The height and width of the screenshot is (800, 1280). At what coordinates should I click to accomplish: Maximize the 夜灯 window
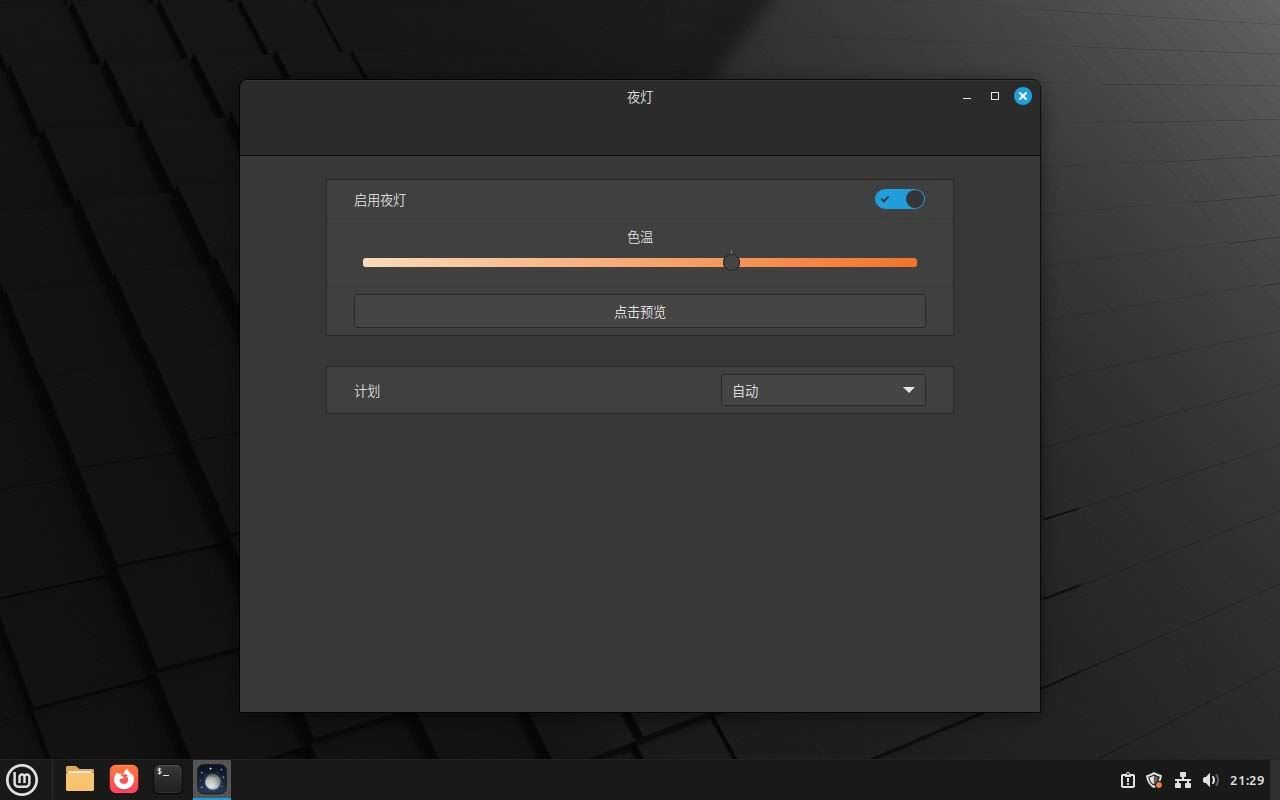click(x=994, y=96)
